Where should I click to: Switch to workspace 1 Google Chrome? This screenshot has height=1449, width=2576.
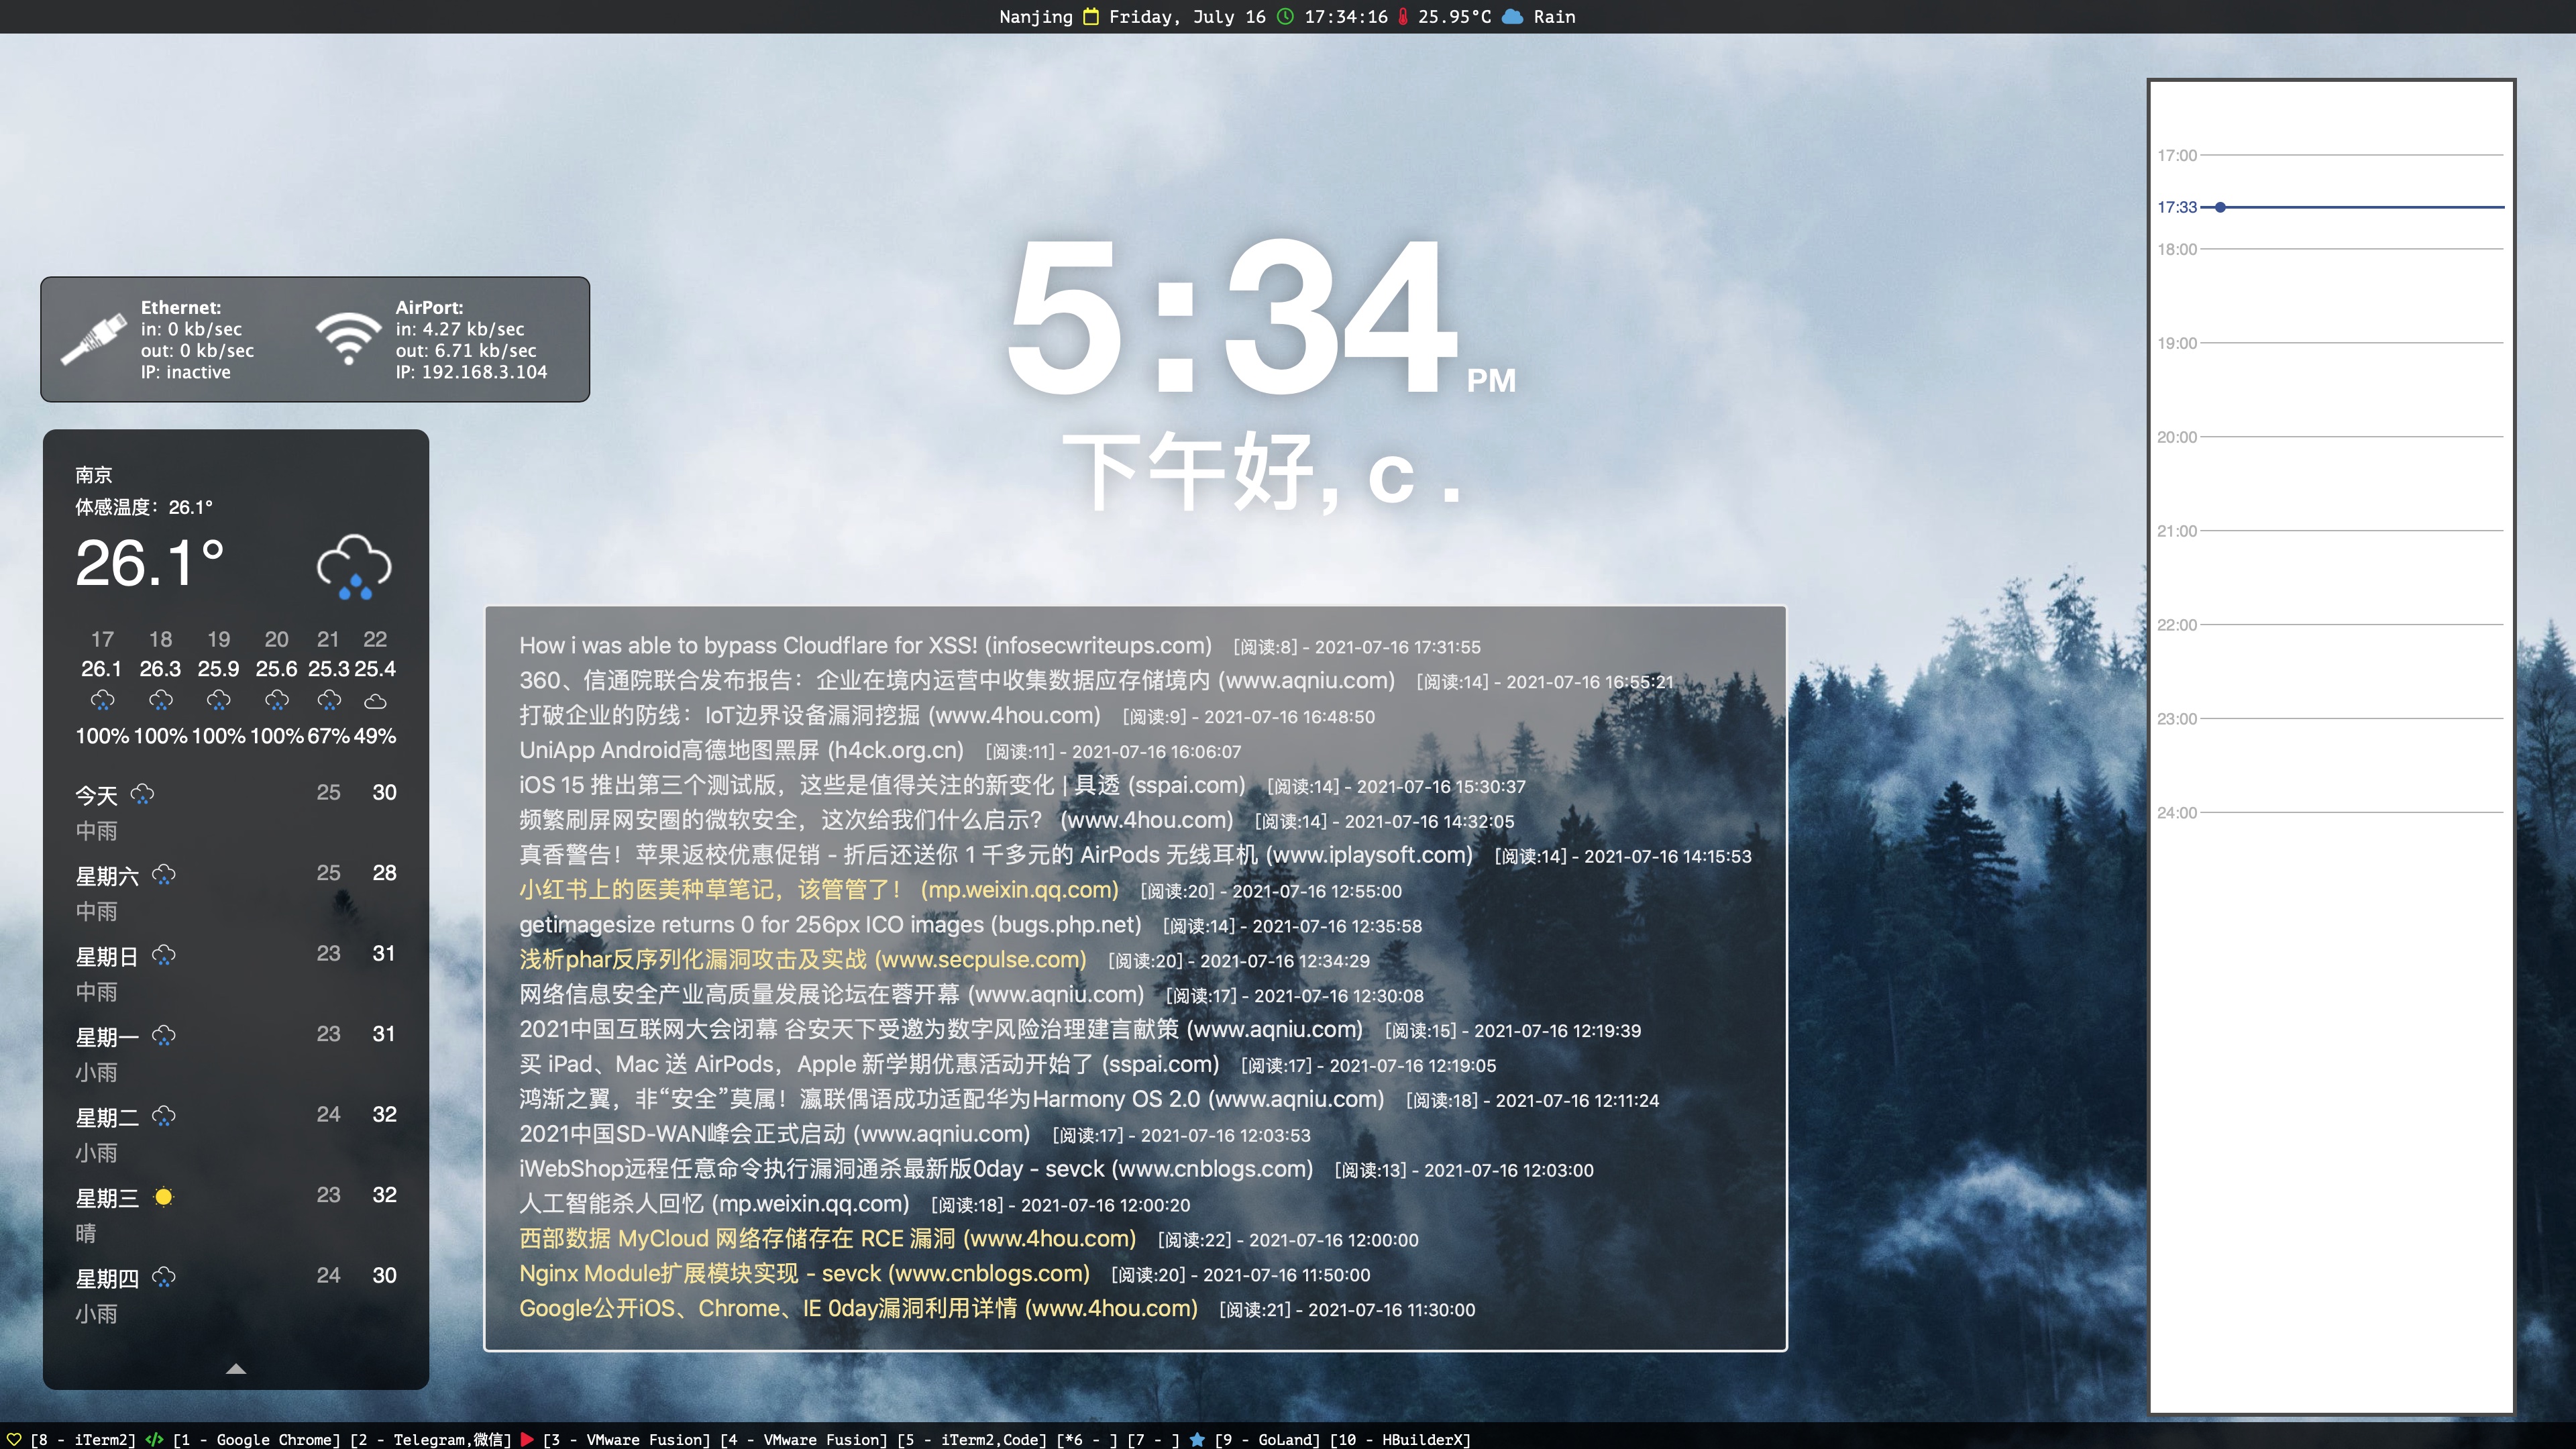click(256, 1439)
